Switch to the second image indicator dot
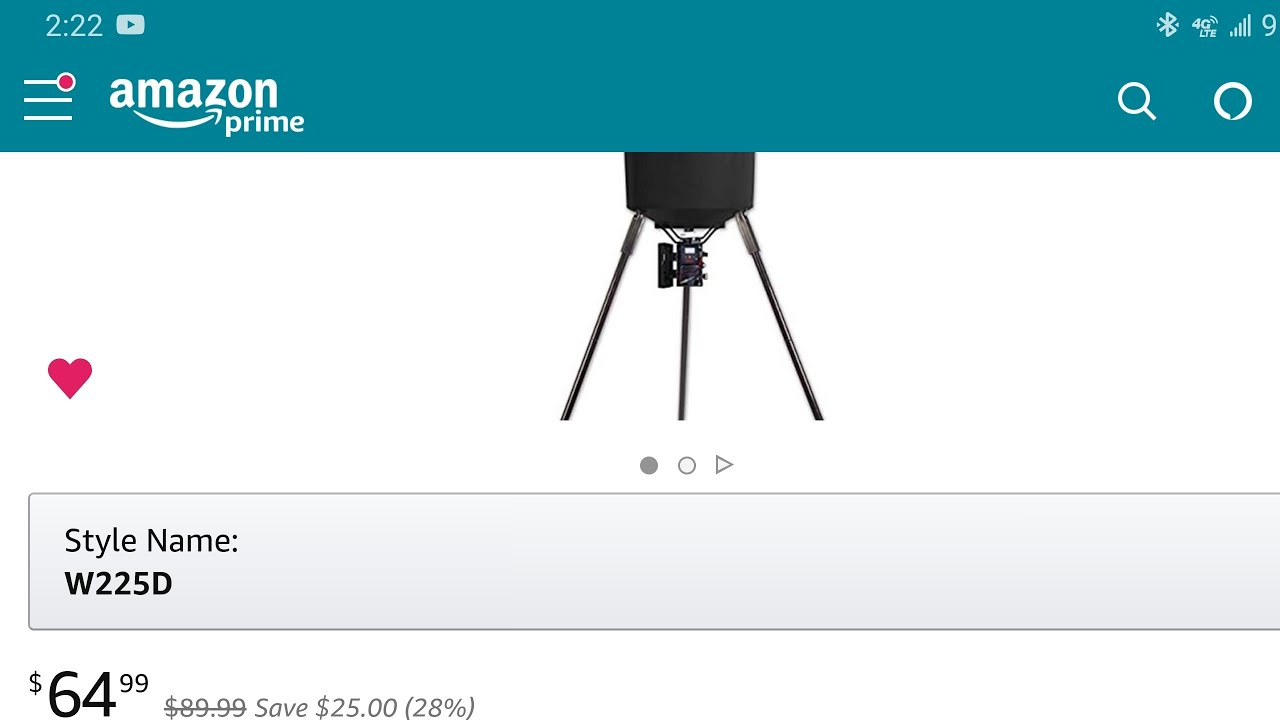Image resolution: width=1280 pixels, height=720 pixels. tap(687, 465)
